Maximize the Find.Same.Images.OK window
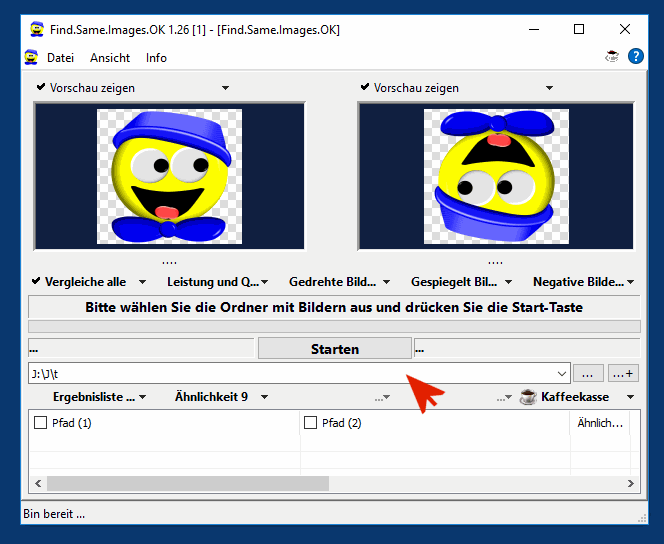 [x=579, y=29]
